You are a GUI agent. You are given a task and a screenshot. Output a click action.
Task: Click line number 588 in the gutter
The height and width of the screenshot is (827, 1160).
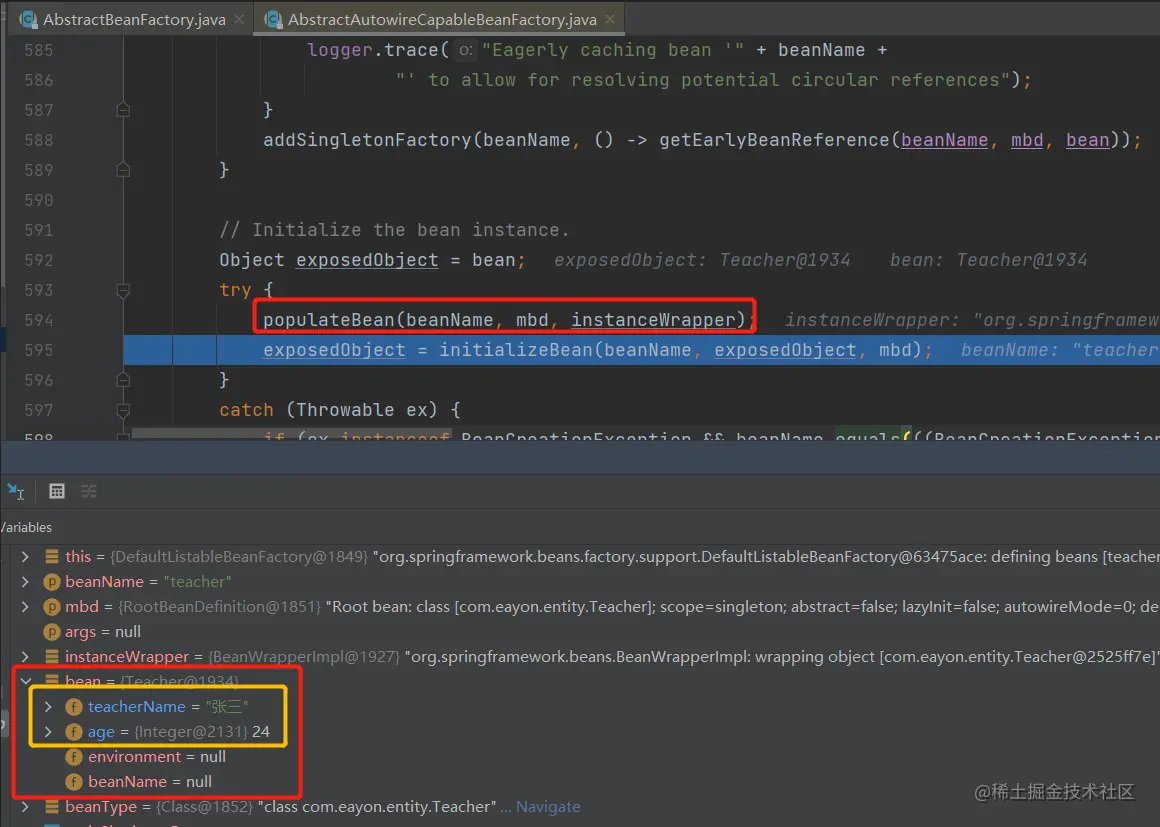click(38, 140)
